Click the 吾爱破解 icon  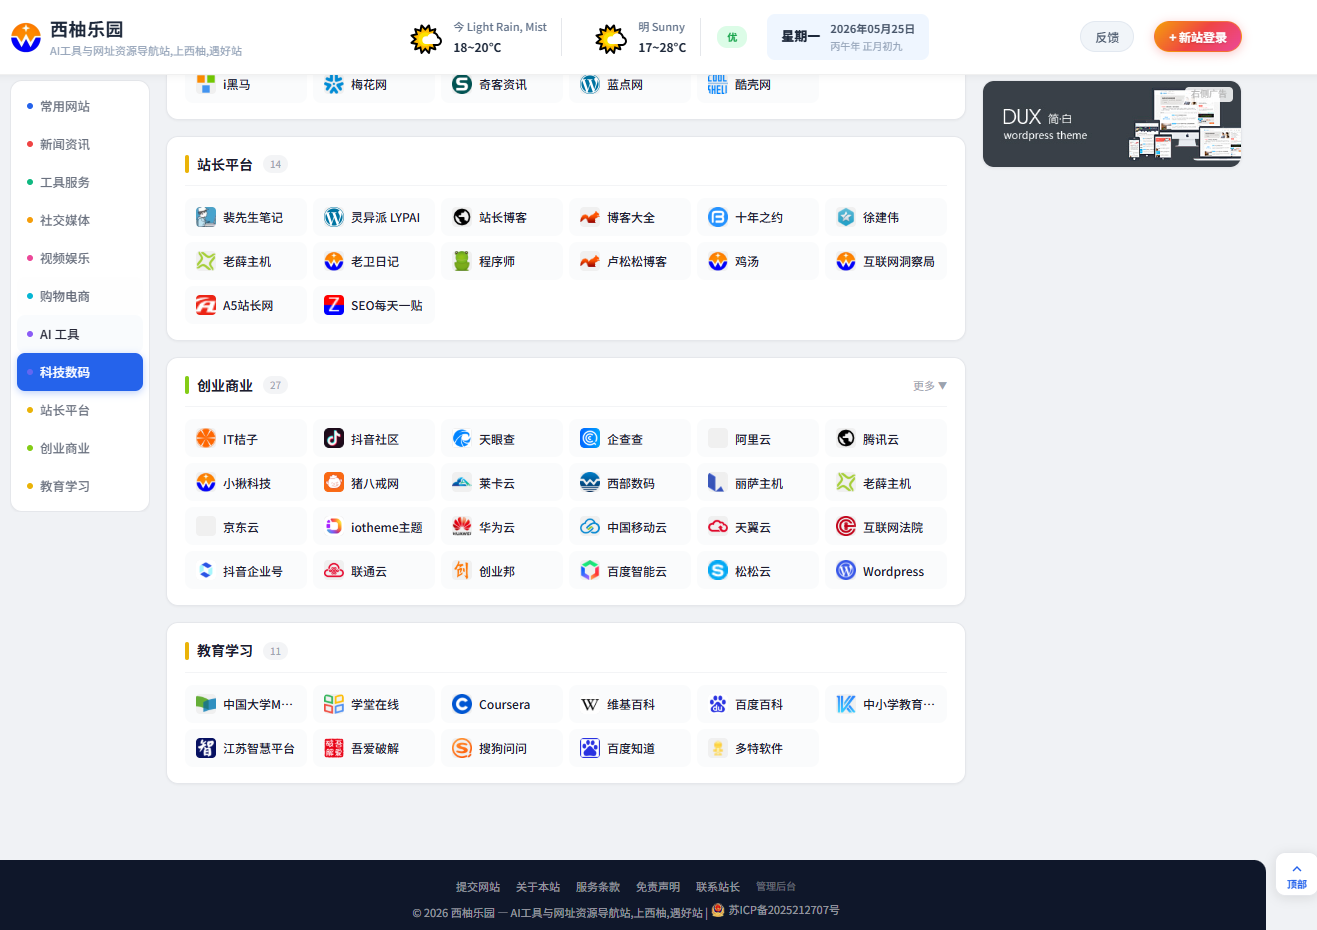[334, 748]
